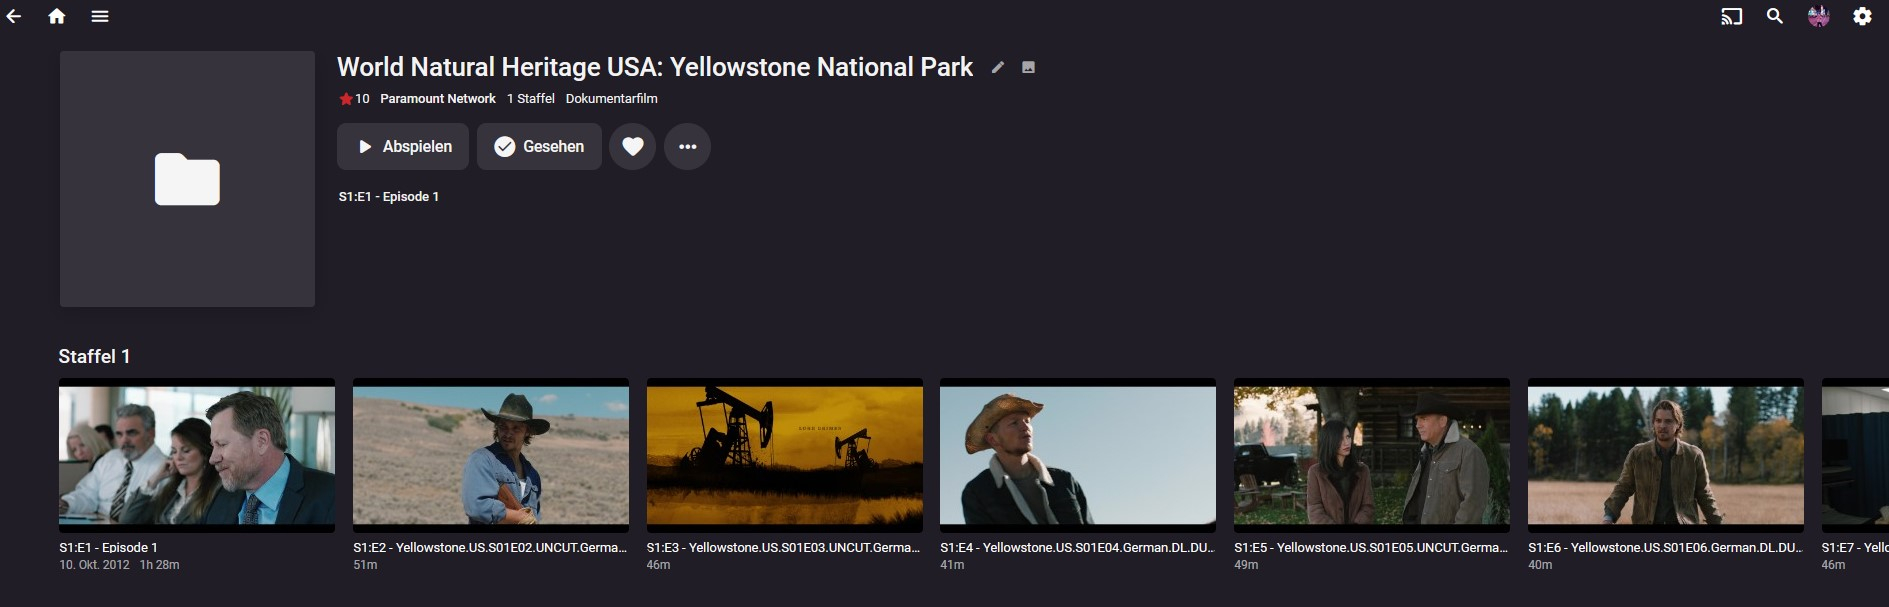
Task: Open the Paramount Network studio link
Action: pyautogui.click(x=438, y=99)
